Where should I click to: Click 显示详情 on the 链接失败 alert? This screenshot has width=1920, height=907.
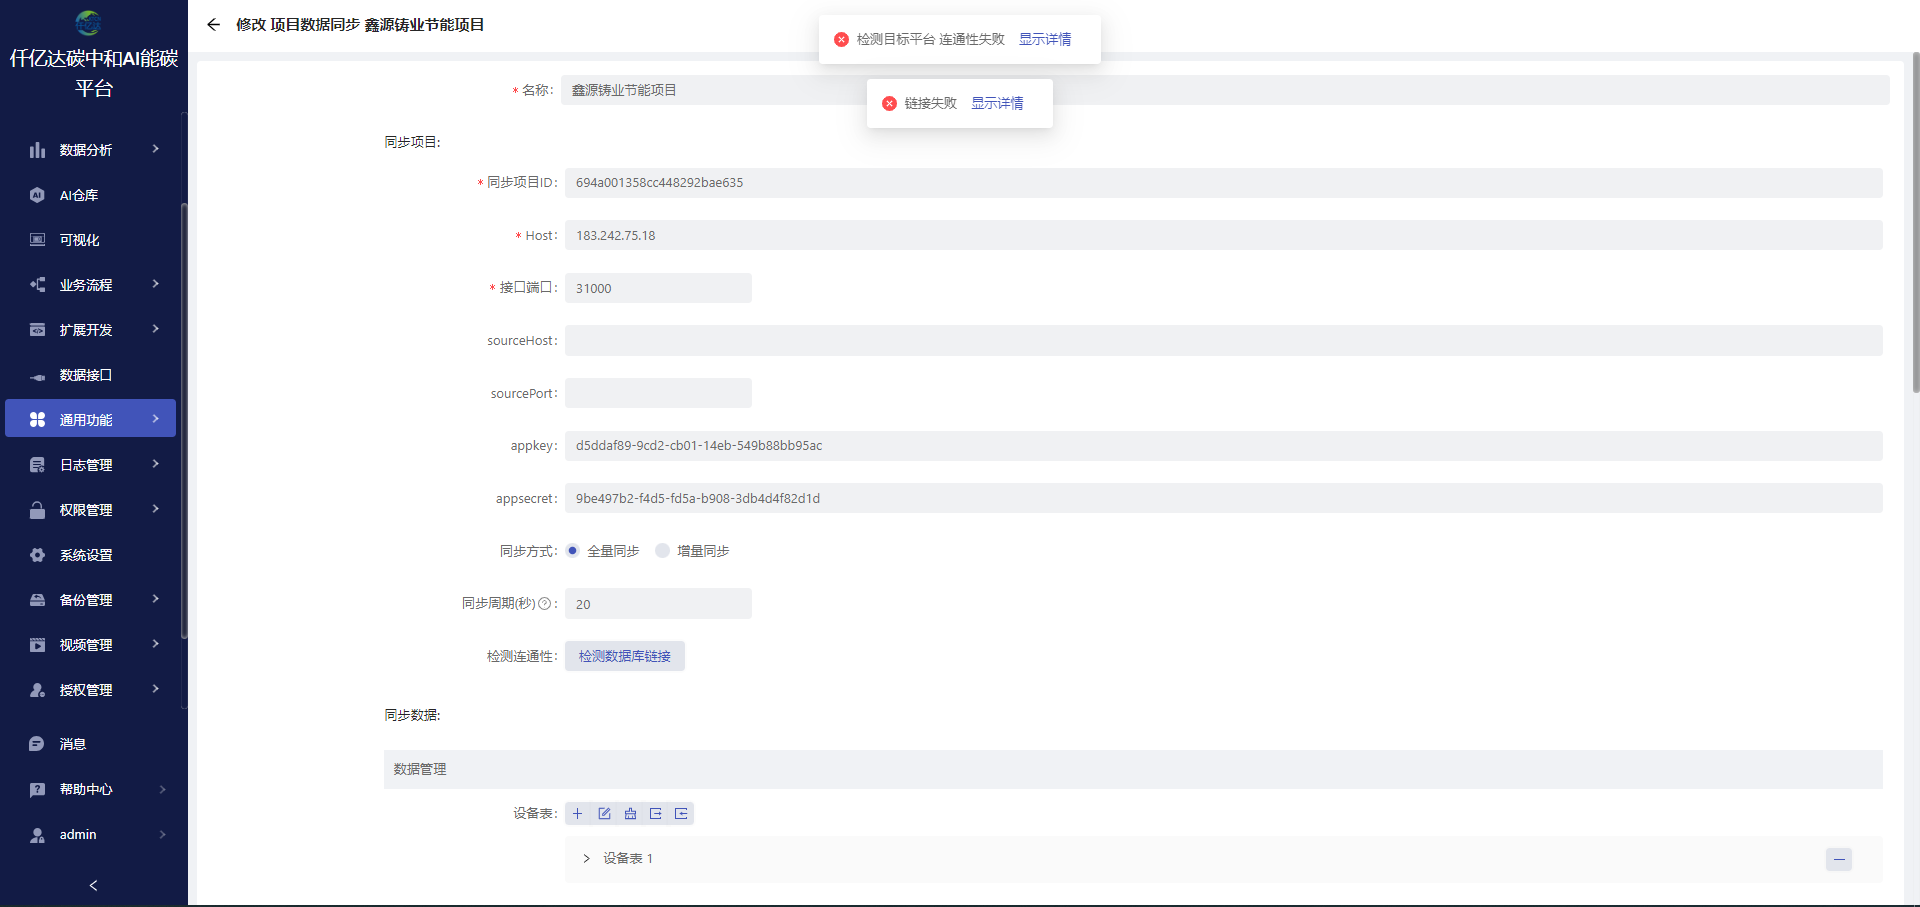[997, 102]
